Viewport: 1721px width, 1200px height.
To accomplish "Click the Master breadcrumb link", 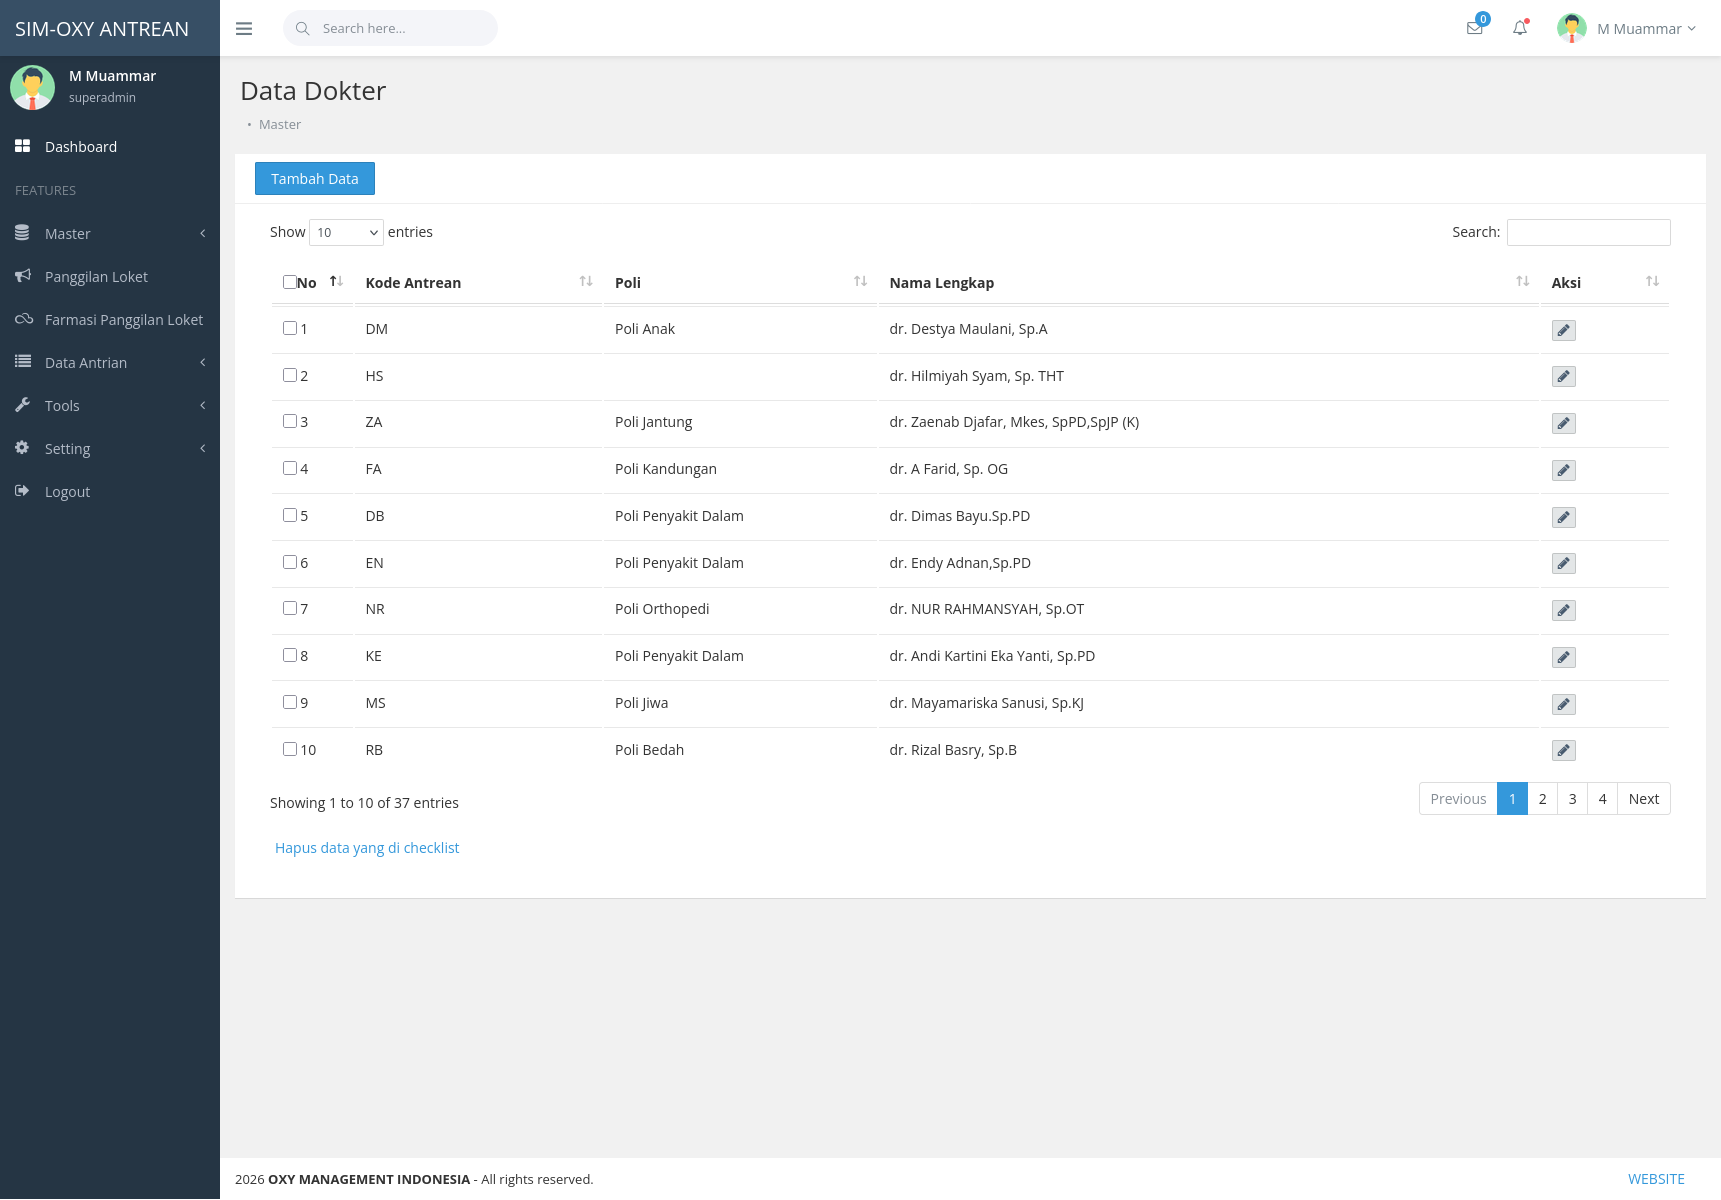I will (280, 125).
